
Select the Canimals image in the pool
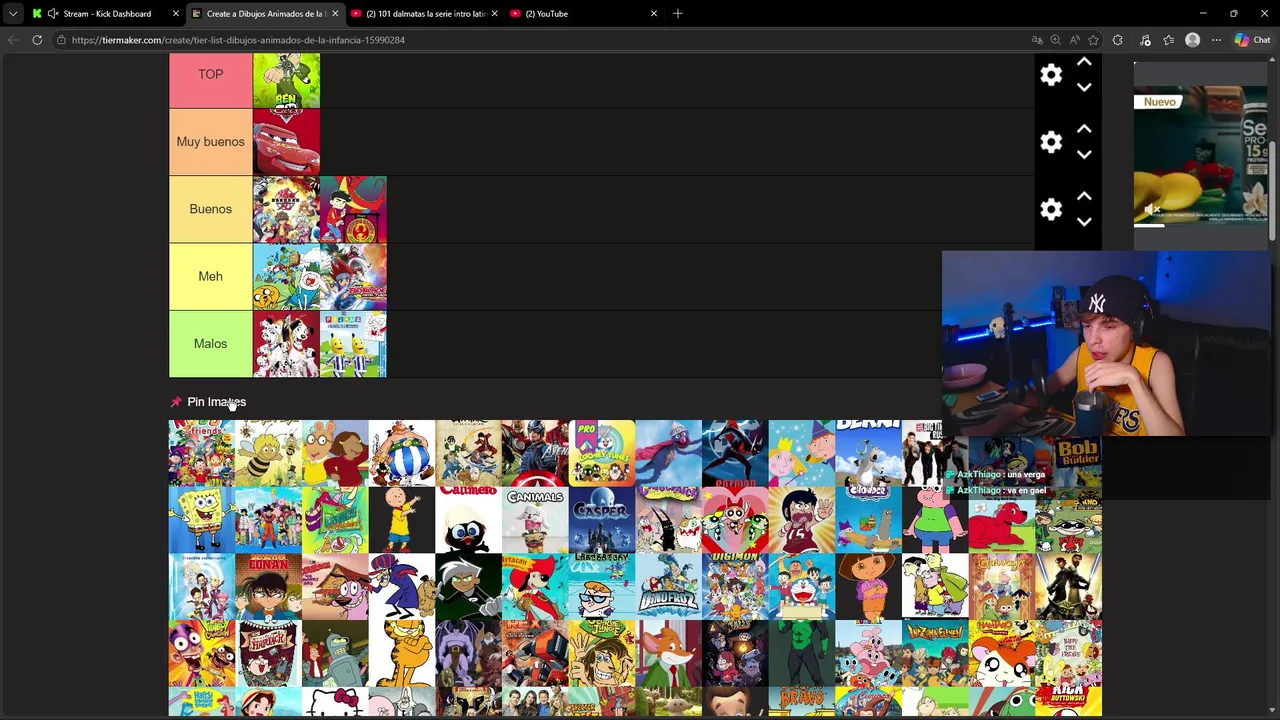[535, 519]
